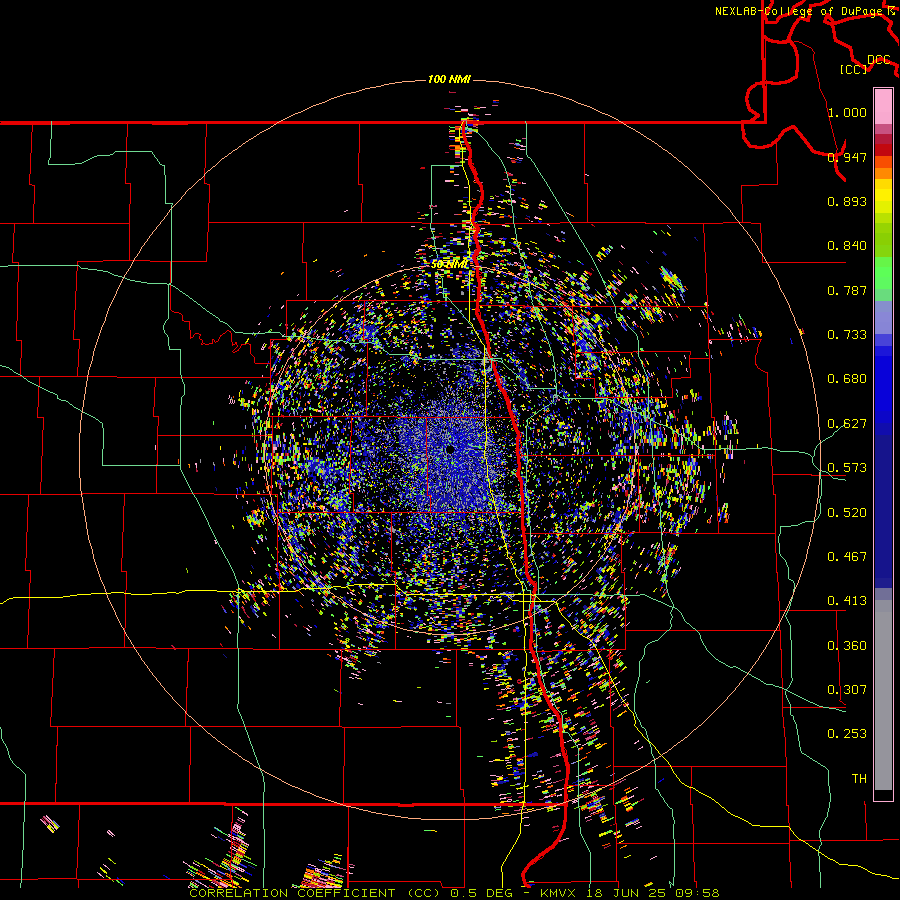
Task: Pick the gray segment near 0.307
Action: click(x=883, y=695)
